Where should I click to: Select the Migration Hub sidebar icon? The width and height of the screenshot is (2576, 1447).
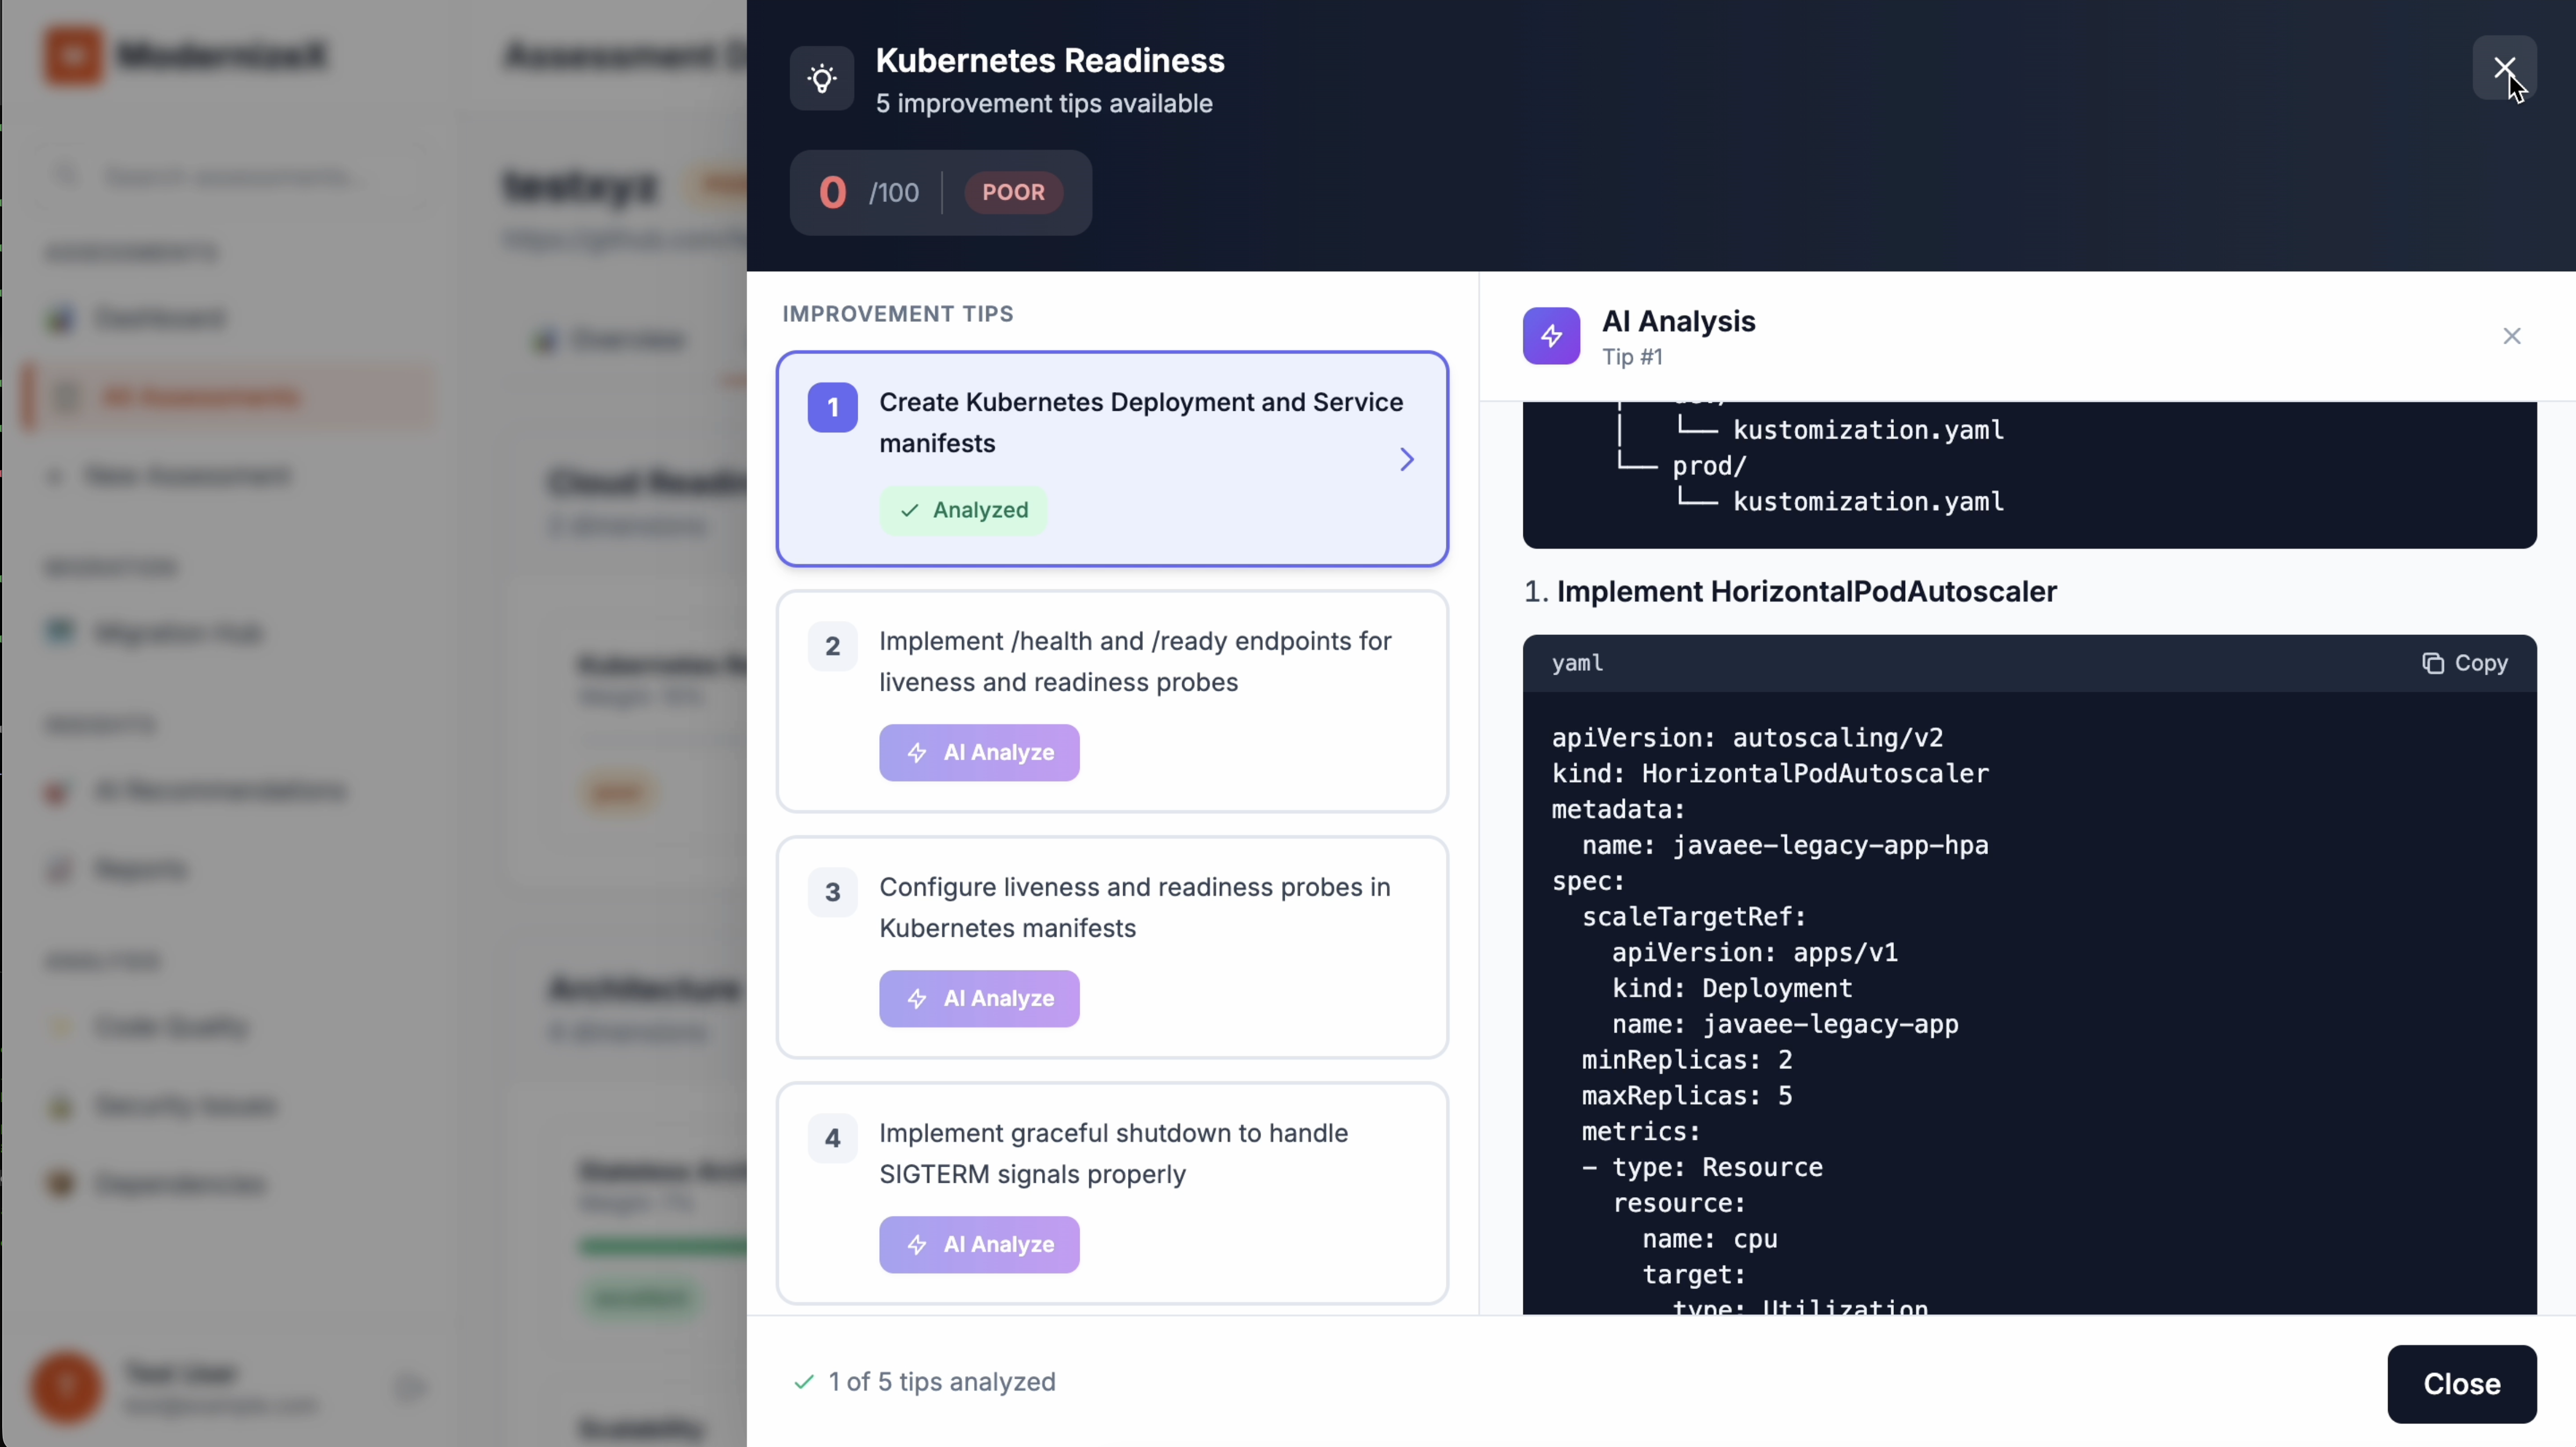[61, 632]
